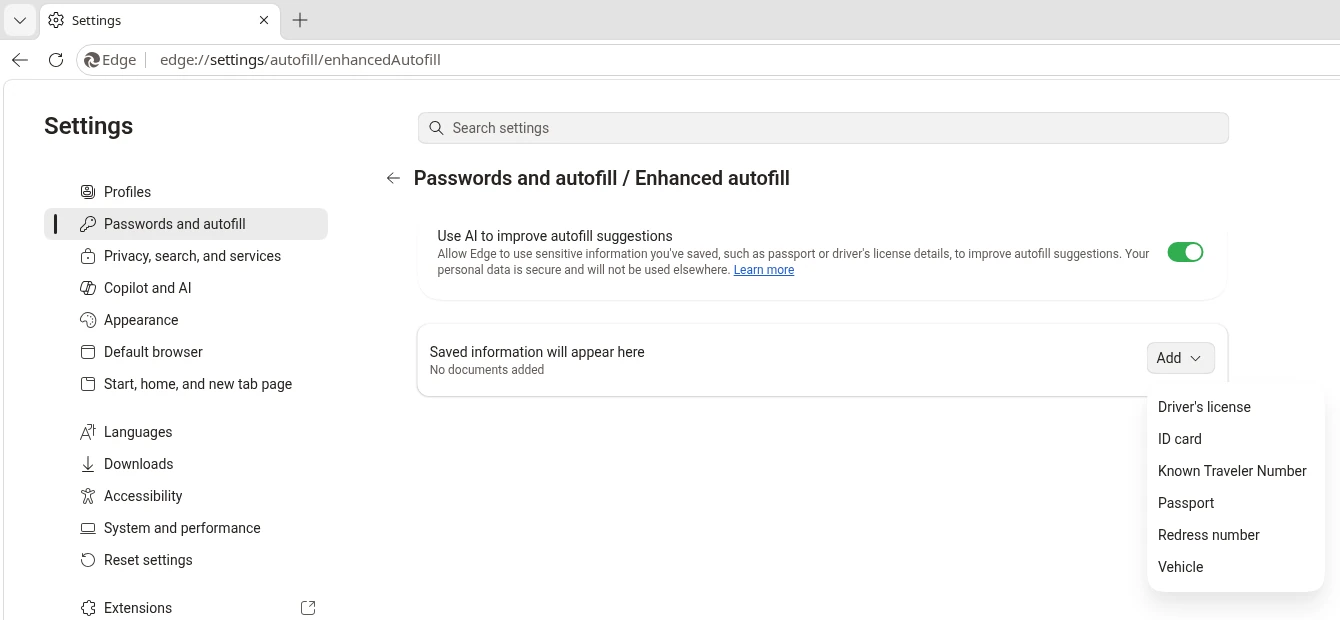Viewport: 1340px width, 620px height.
Task: Close the Settings tab
Action: click(x=264, y=20)
